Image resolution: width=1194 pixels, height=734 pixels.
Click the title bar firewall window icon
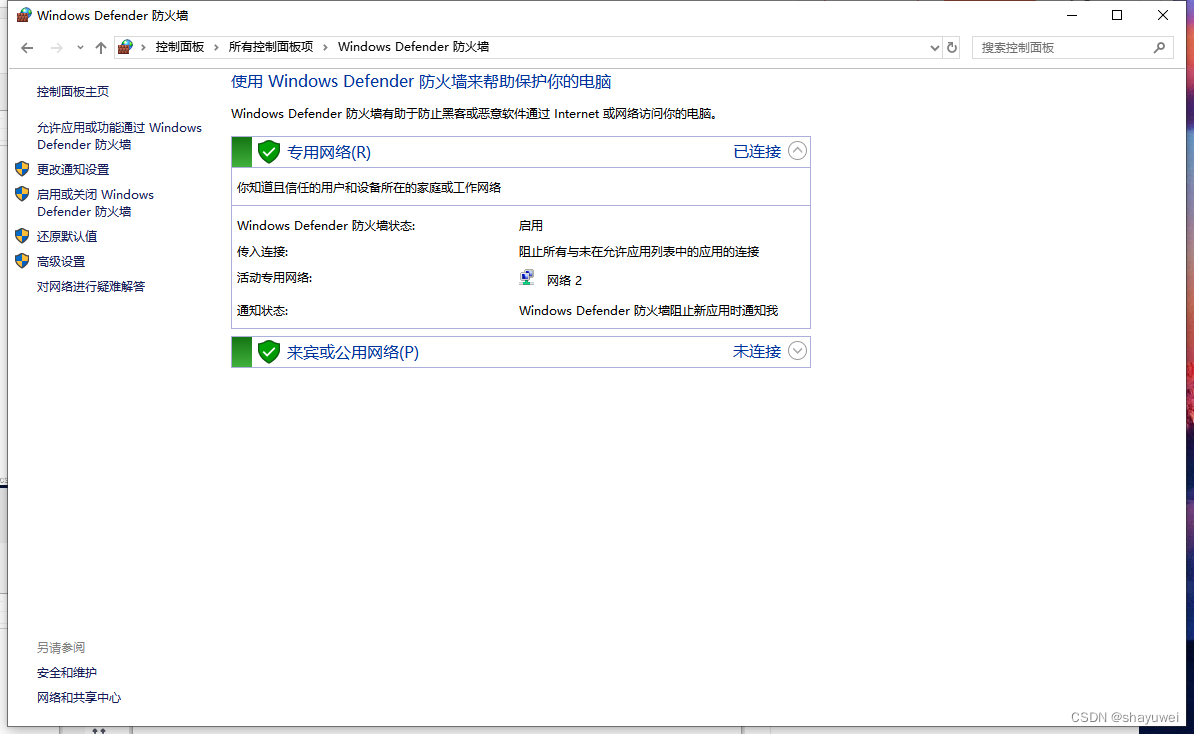(24, 15)
